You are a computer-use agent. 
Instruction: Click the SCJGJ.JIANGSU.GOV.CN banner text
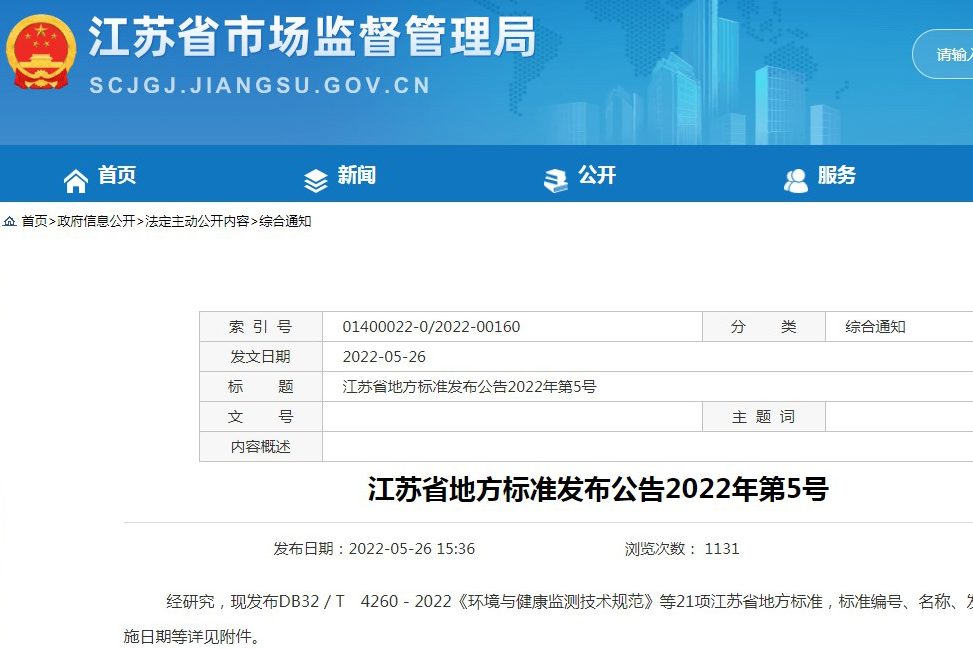tap(260, 86)
